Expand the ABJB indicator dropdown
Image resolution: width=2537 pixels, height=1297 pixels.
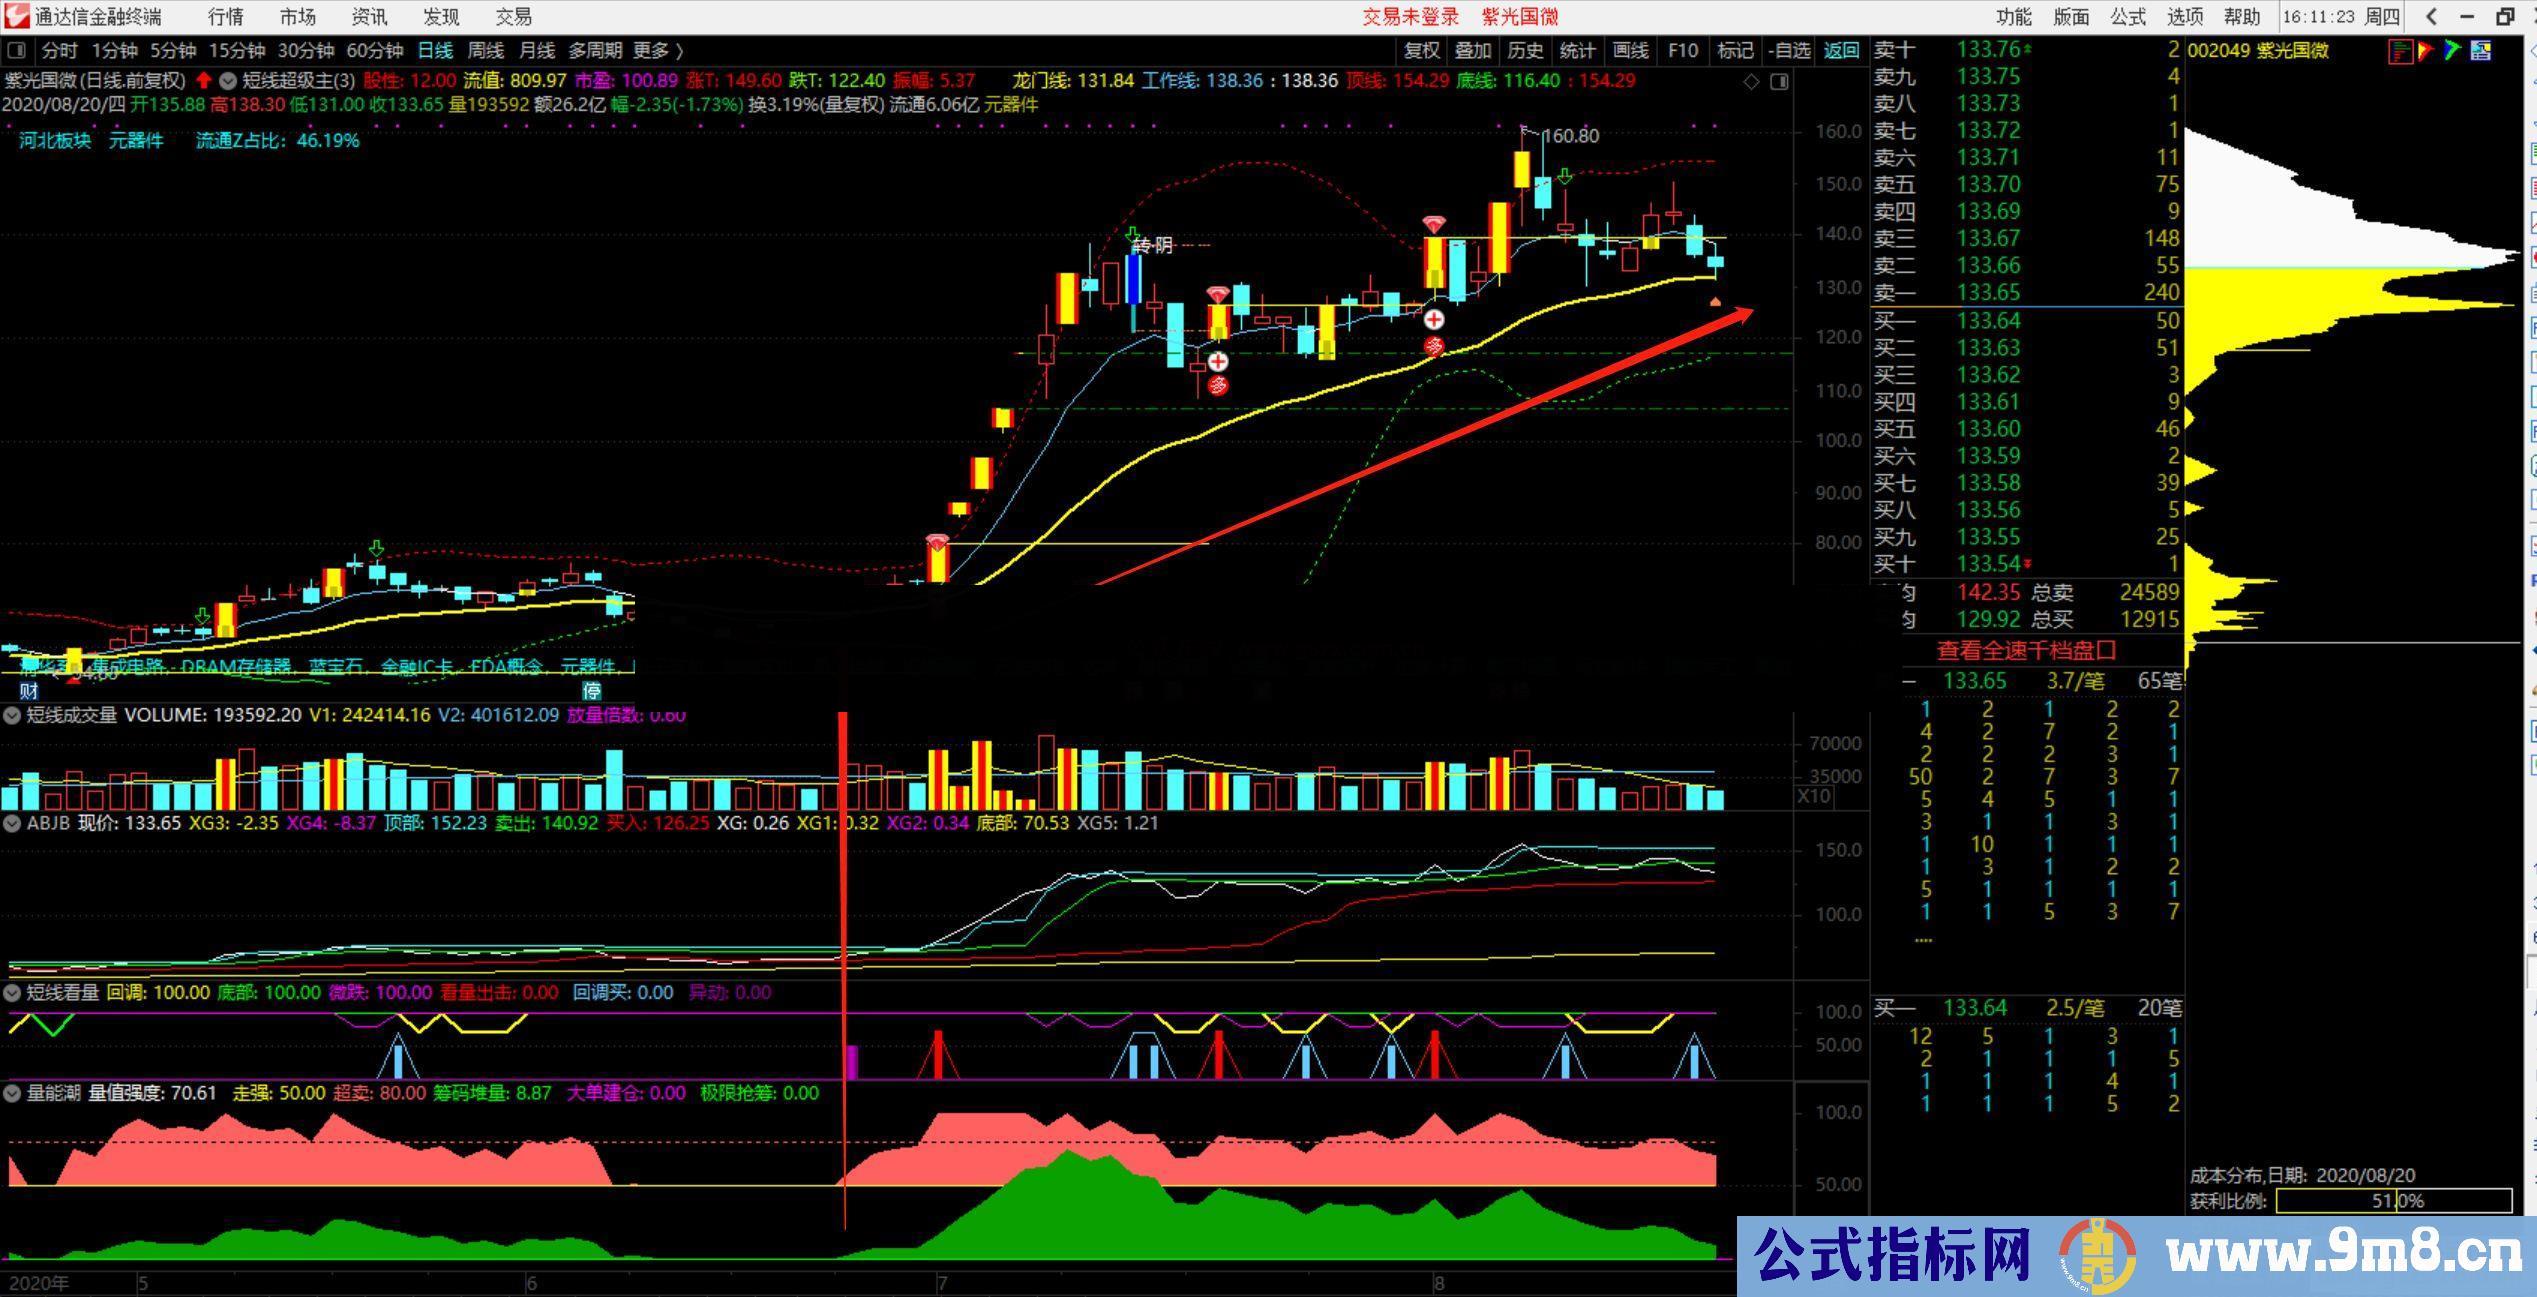click(12, 824)
